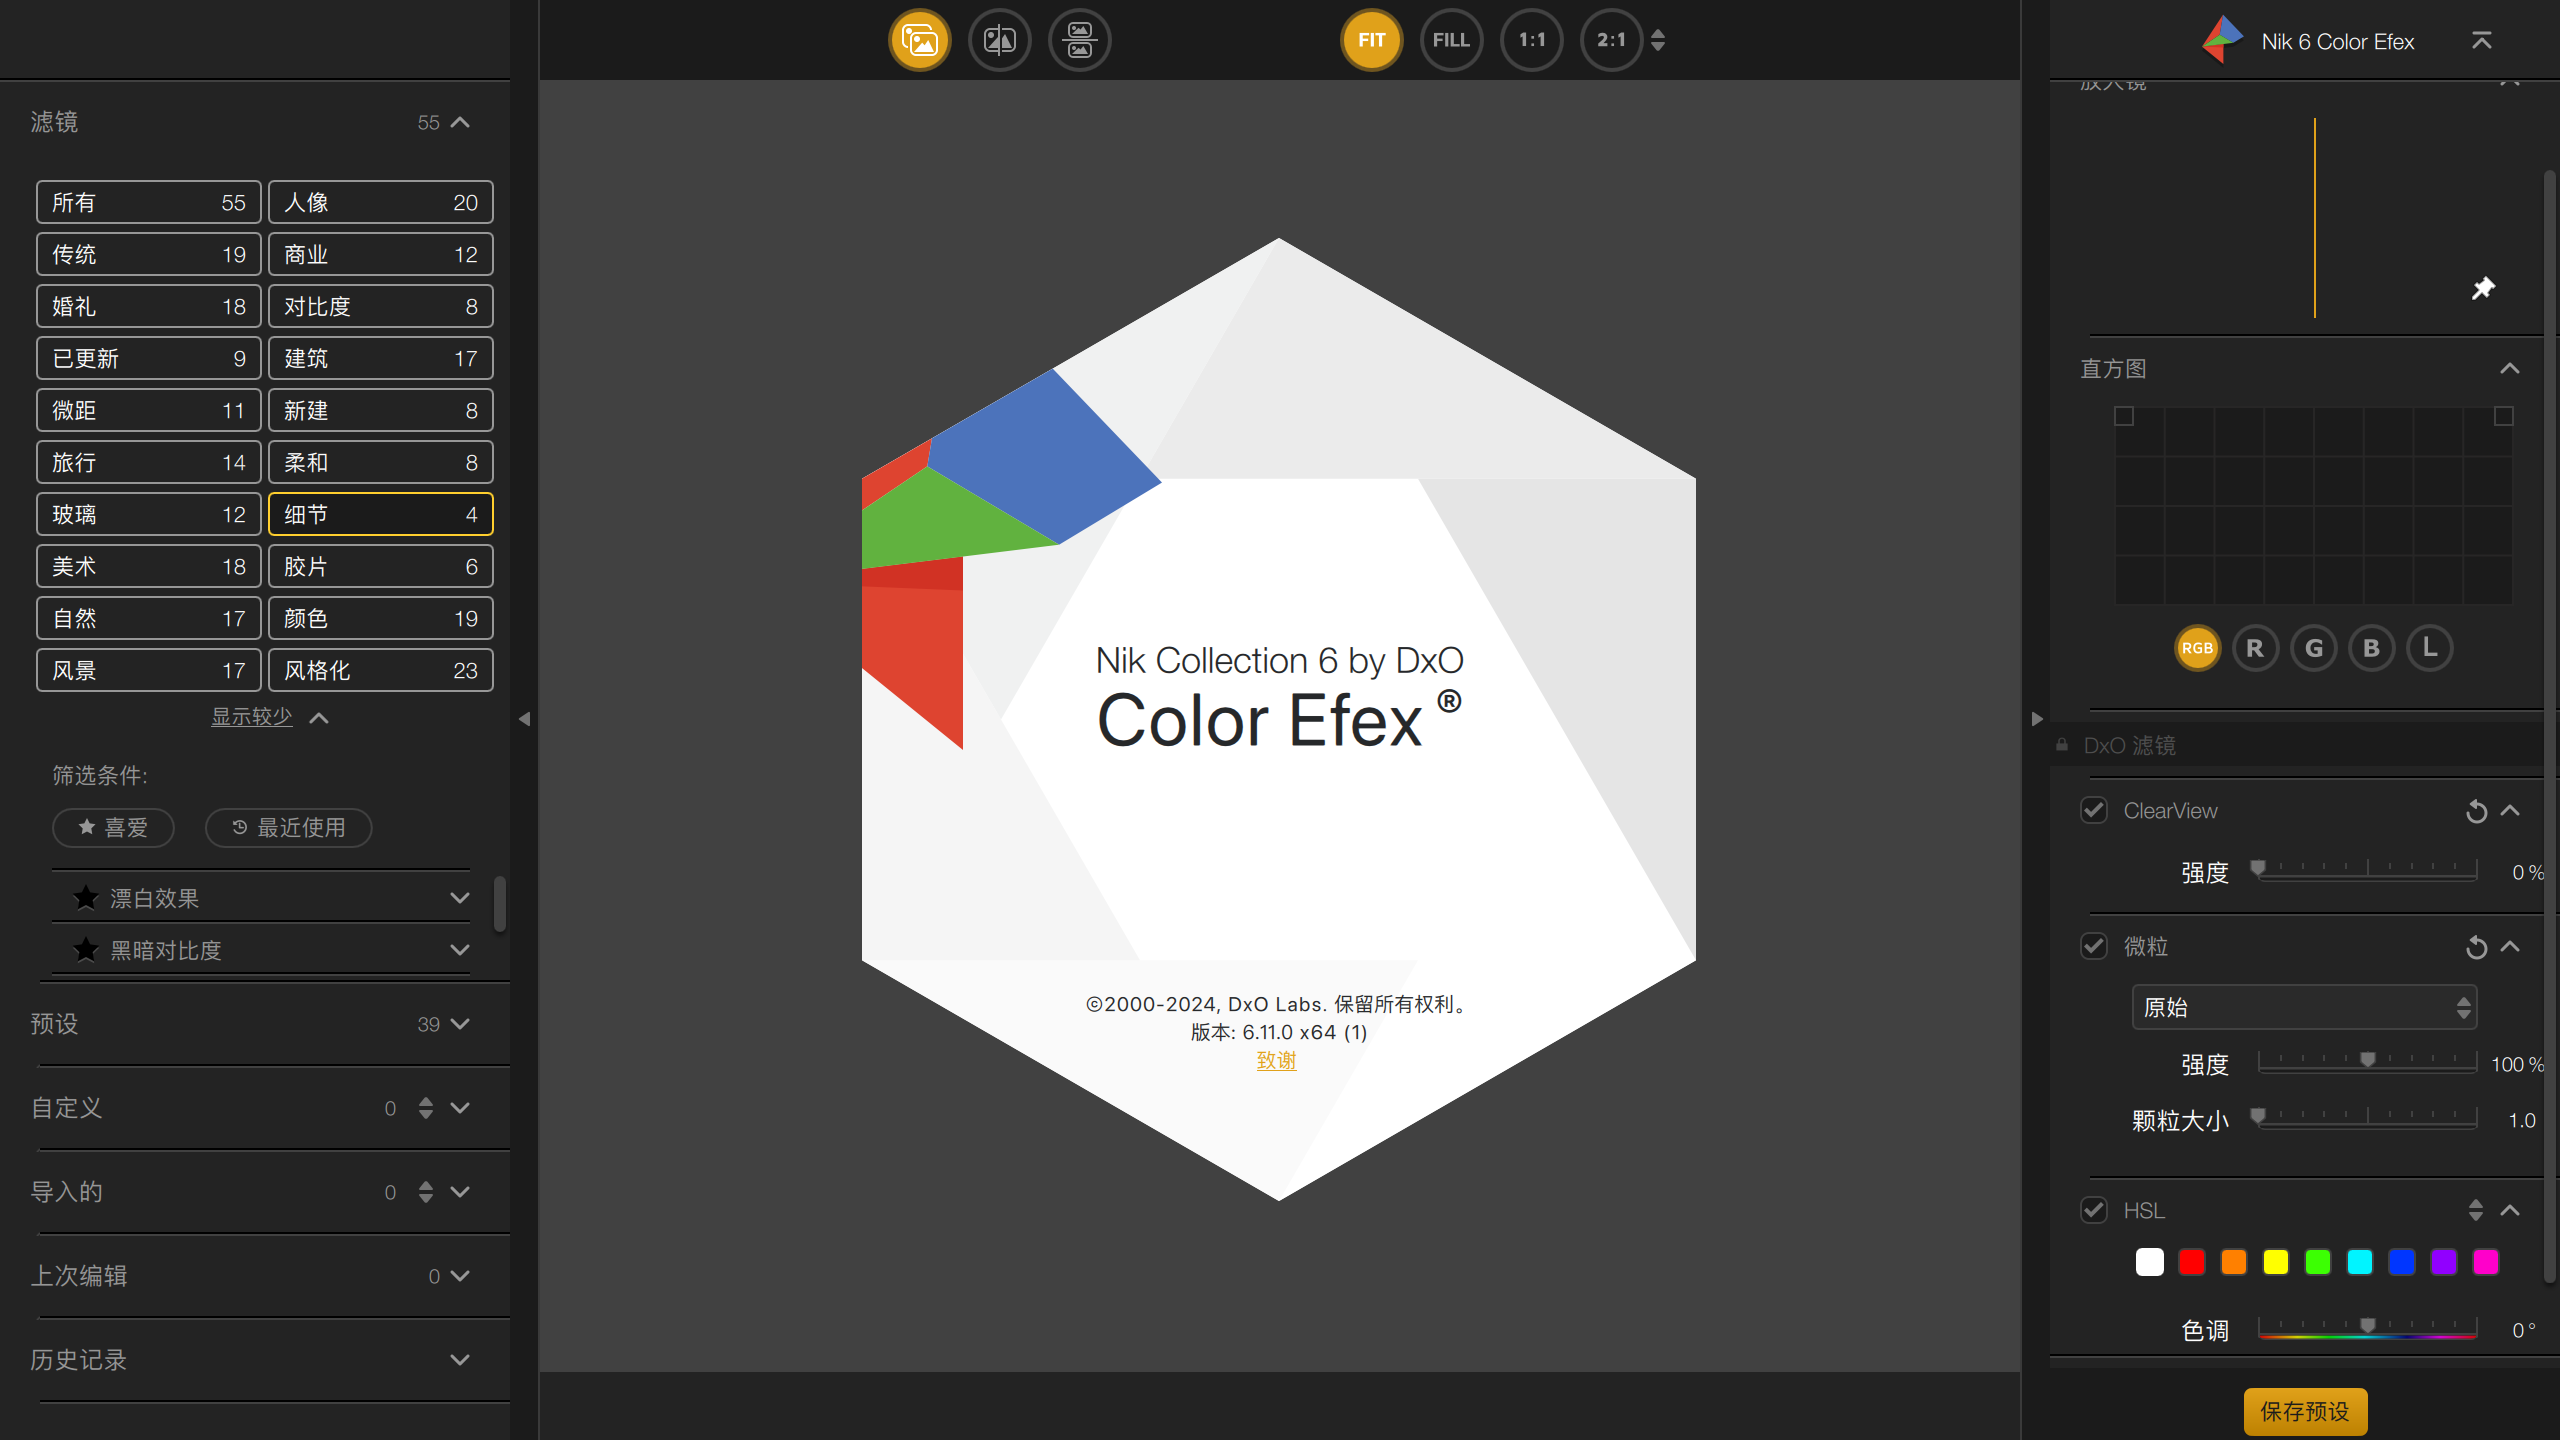Open the 原始 grain type dropdown
2560x1440 pixels.
[2303, 1008]
